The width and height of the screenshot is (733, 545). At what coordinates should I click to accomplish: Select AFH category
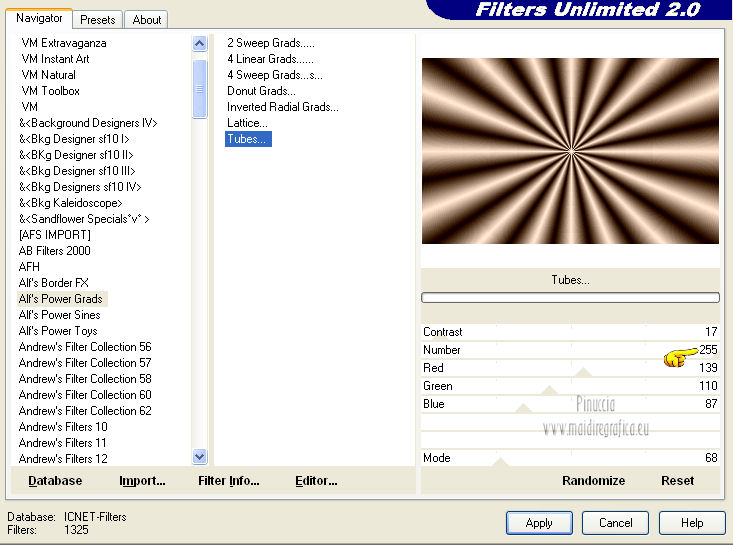pyautogui.click(x=29, y=267)
